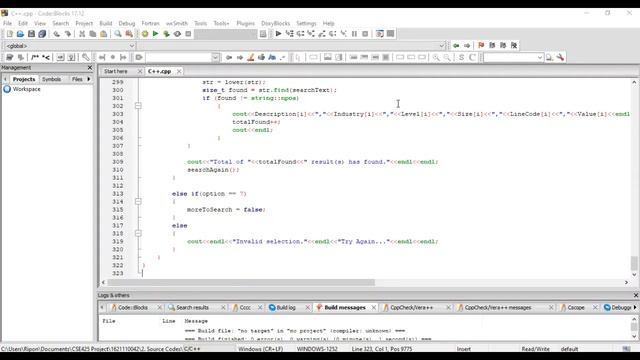This screenshot has width=640, height=360.
Task: Open the Build log tab
Action: tap(286, 307)
